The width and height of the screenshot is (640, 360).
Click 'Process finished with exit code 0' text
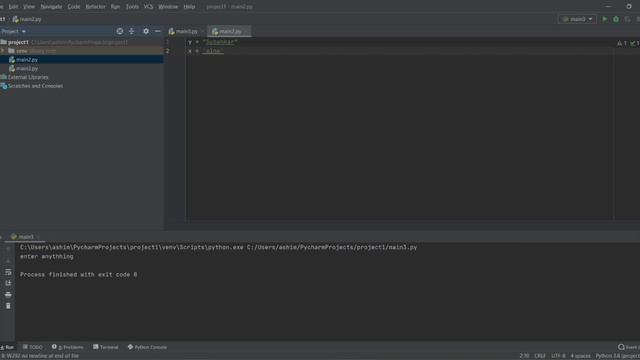click(78, 275)
